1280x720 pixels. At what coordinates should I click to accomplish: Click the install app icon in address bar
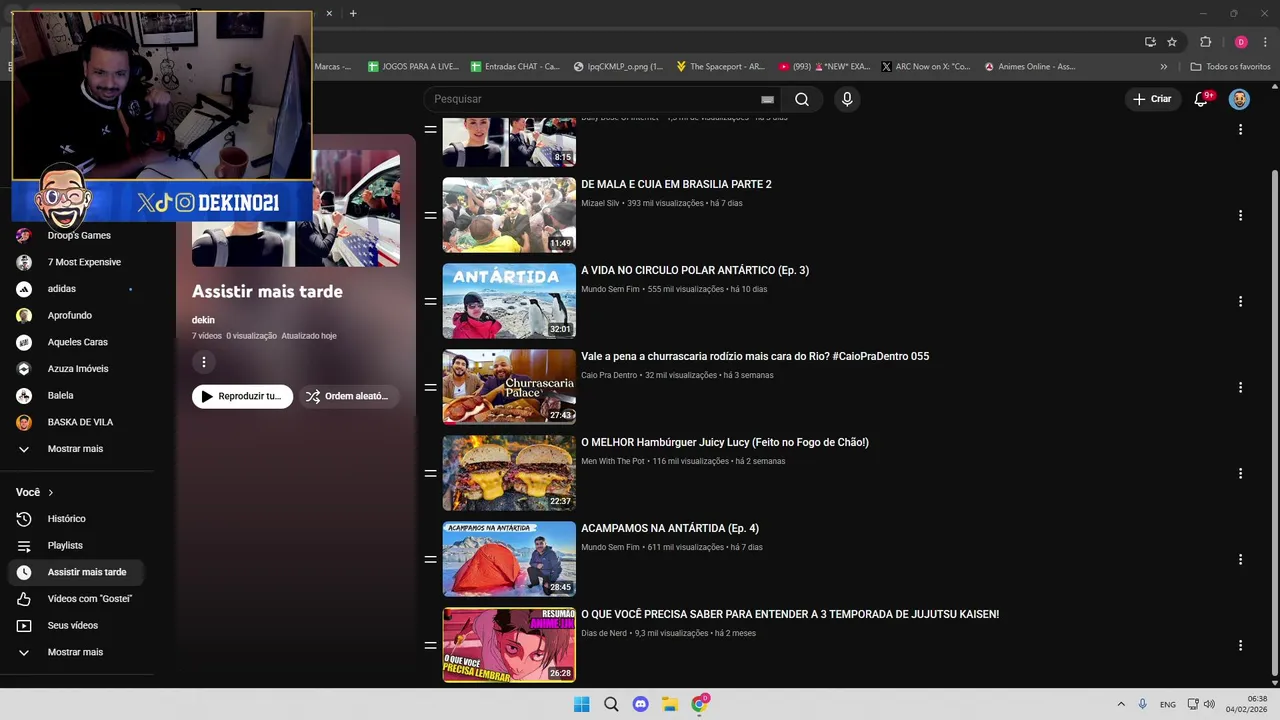(1150, 42)
